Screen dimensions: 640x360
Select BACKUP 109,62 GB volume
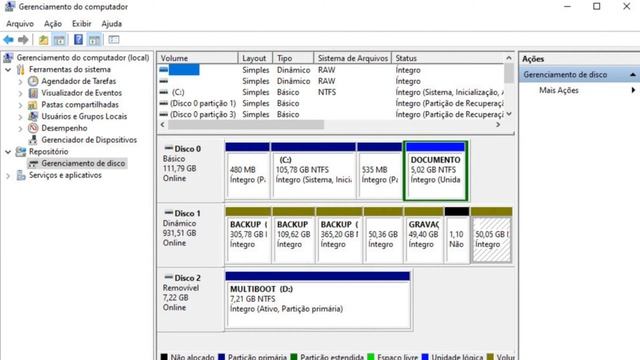[x=293, y=235]
